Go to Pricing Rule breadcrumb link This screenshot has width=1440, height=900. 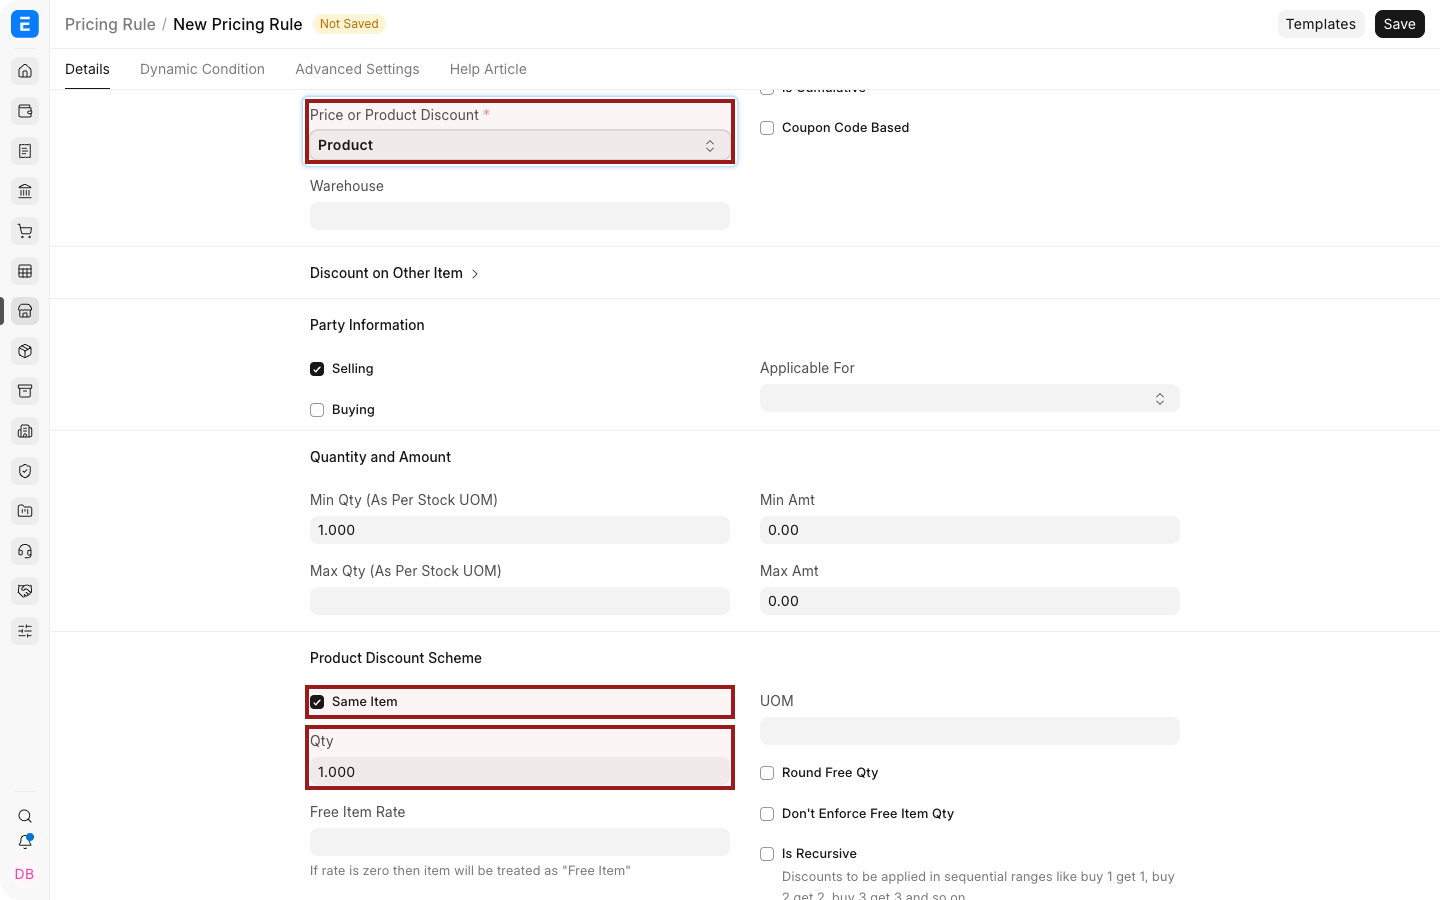[x=110, y=24]
